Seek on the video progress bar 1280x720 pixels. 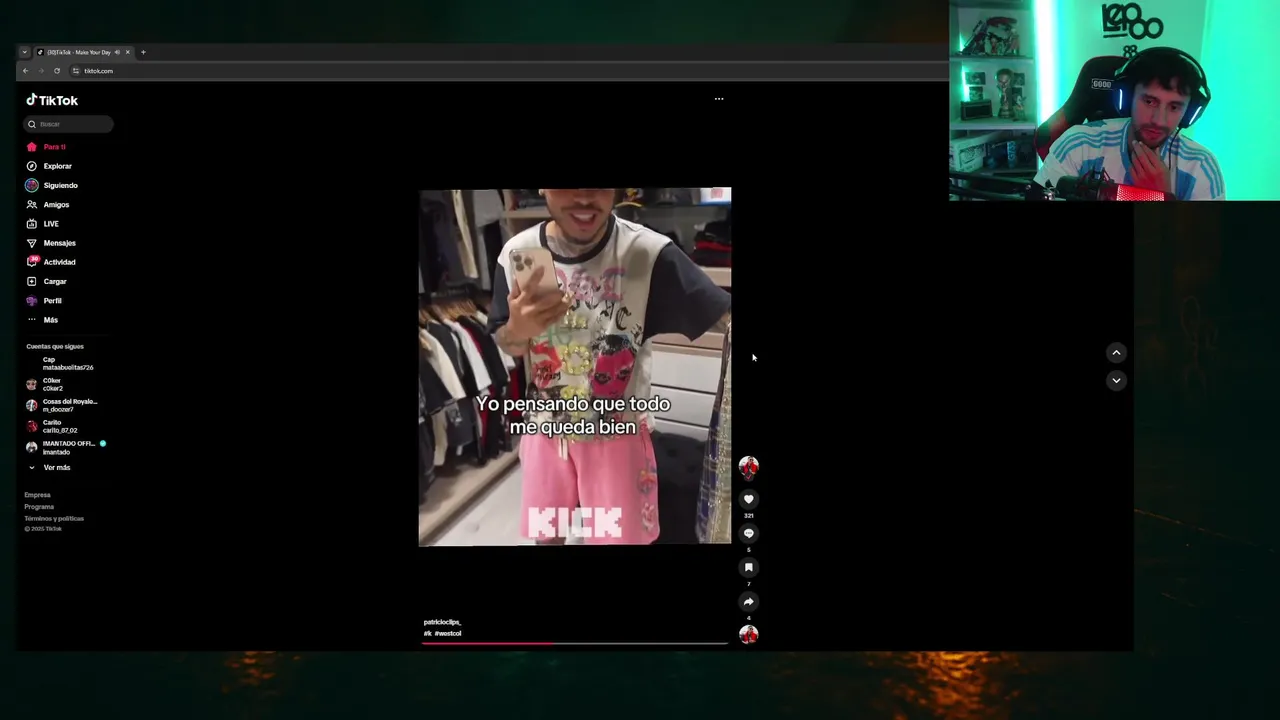[x=575, y=643]
